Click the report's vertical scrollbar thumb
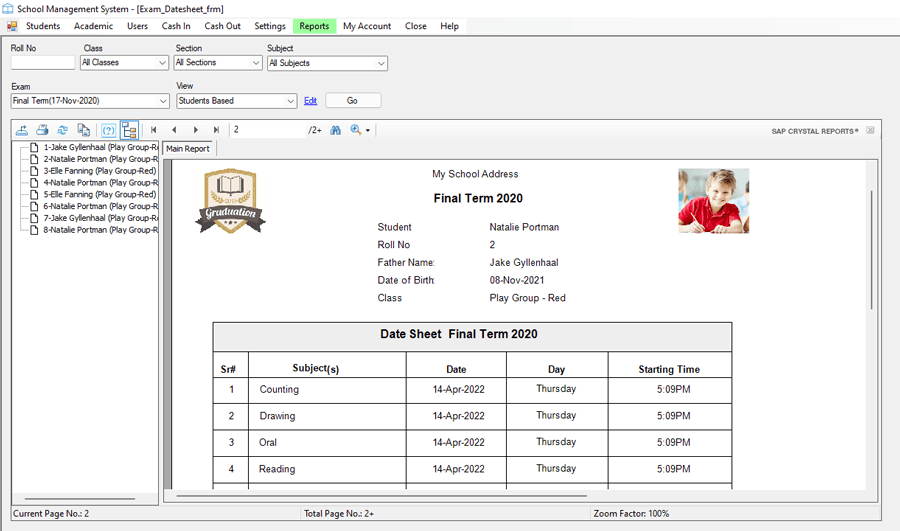Image resolution: width=900 pixels, height=531 pixels. click(x=871, y=250)
